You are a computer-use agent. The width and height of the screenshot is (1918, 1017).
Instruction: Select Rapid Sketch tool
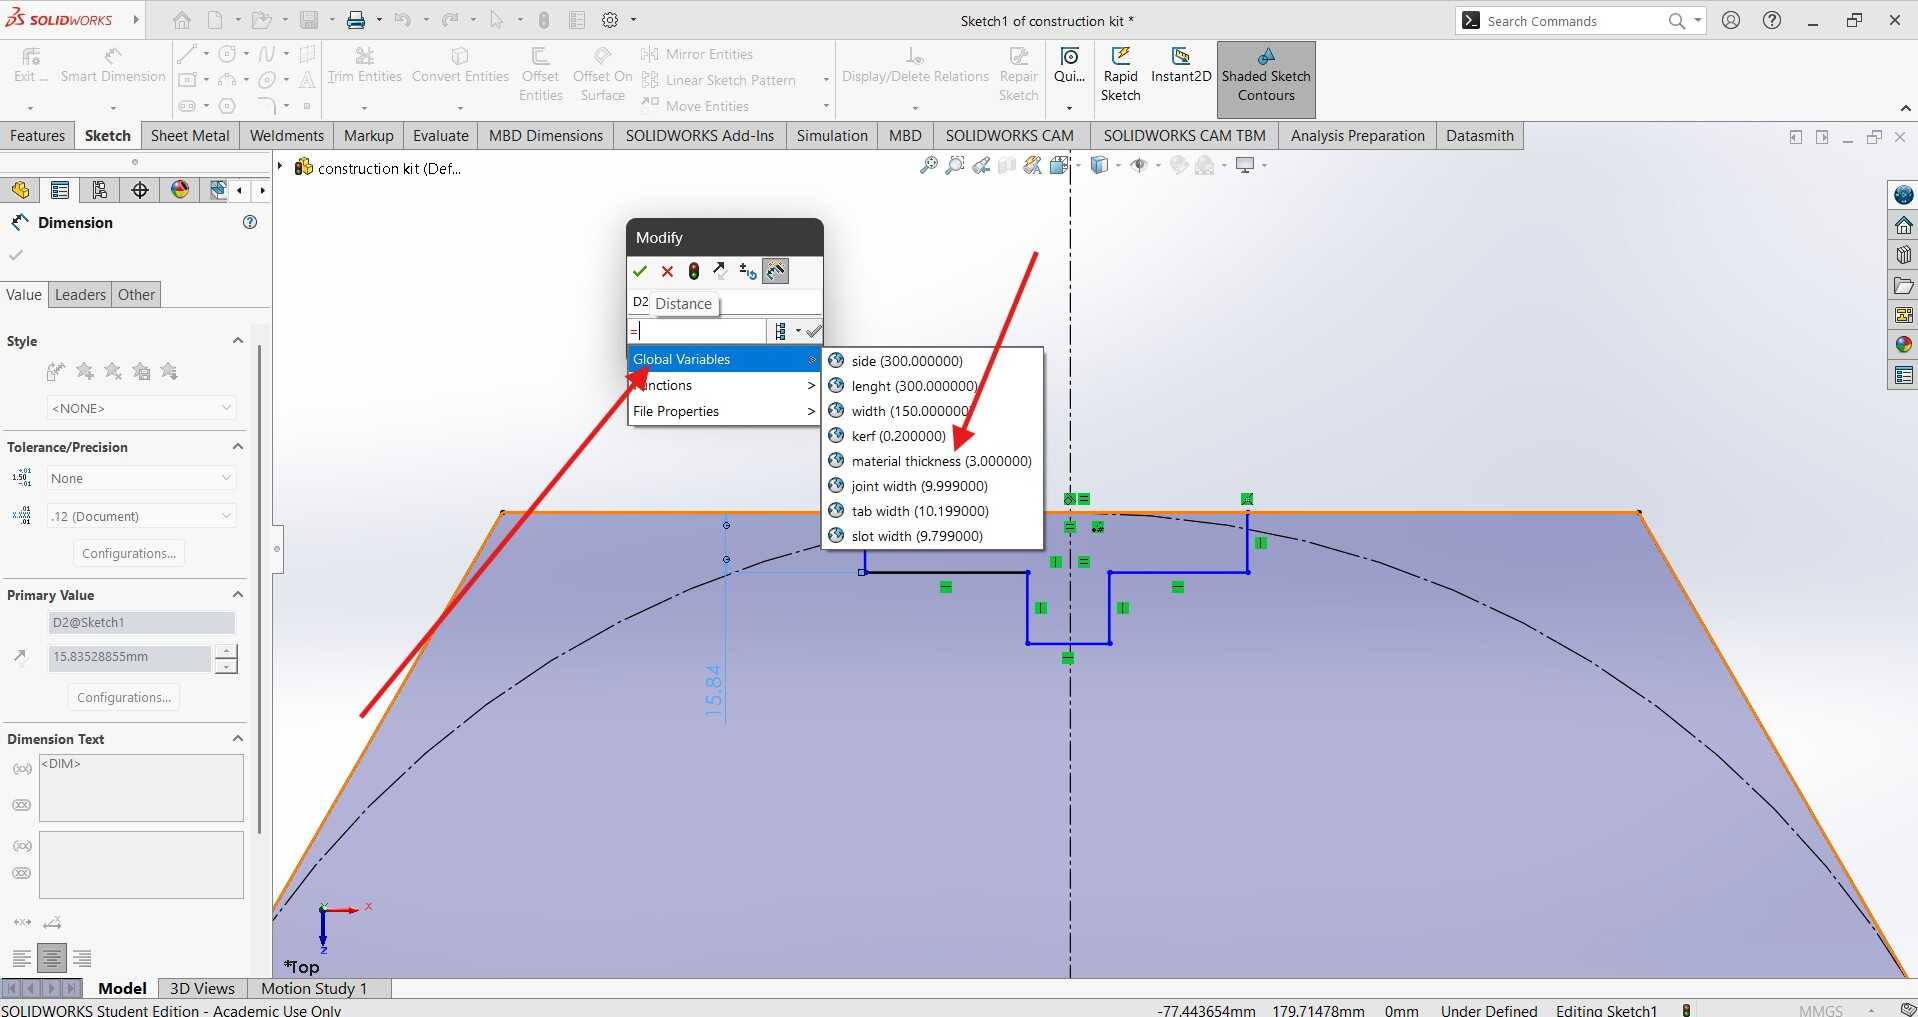(x=1120, y=75)
